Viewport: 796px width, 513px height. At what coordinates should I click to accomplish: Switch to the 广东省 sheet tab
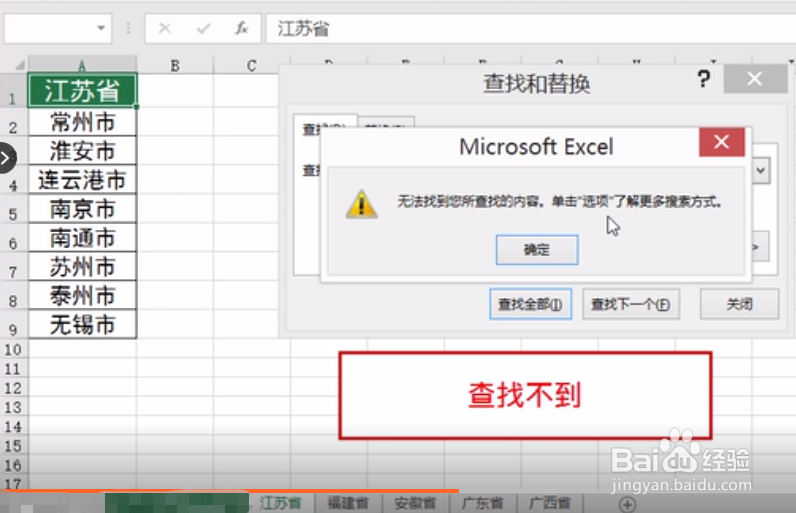coord(482,503)
